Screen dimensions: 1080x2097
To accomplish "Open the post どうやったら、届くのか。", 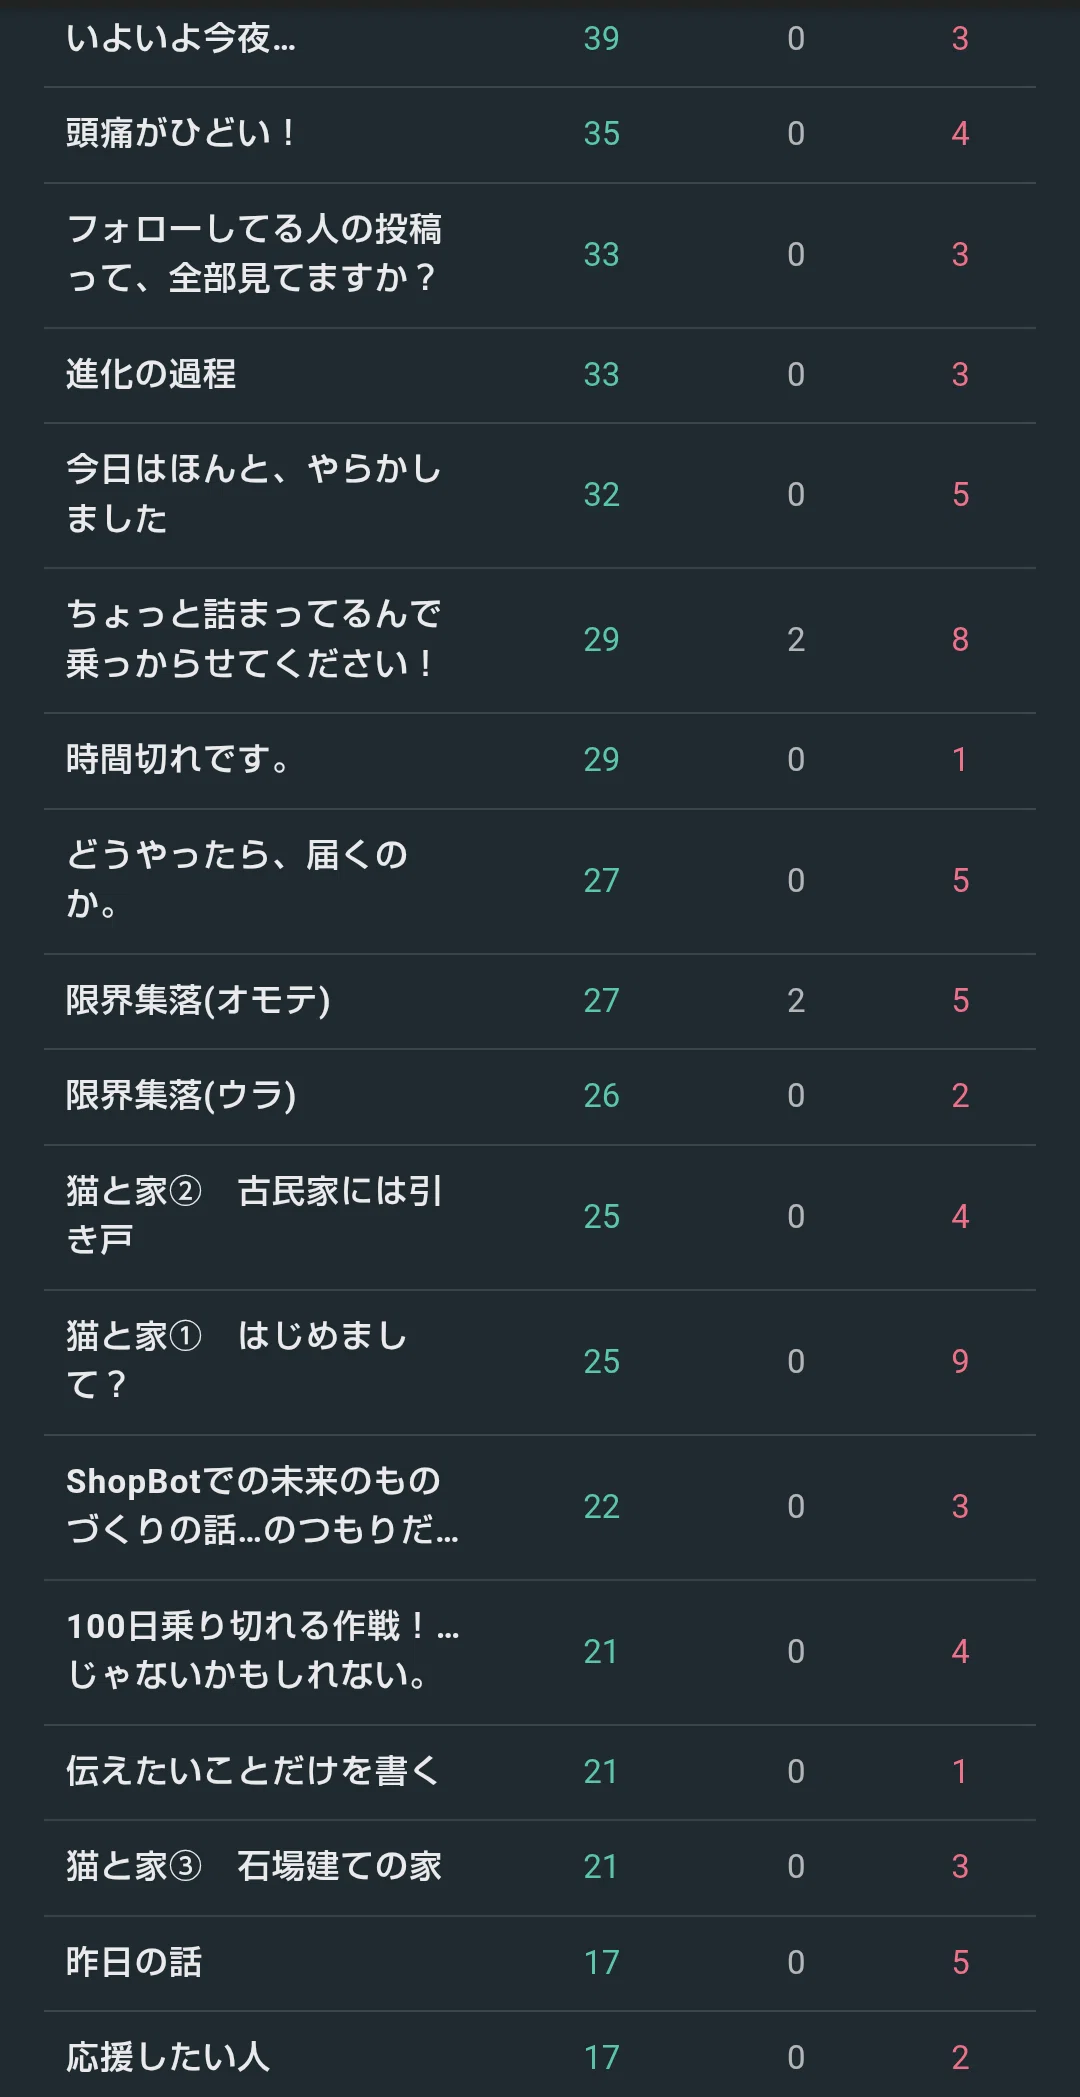I will click(540, 881).
